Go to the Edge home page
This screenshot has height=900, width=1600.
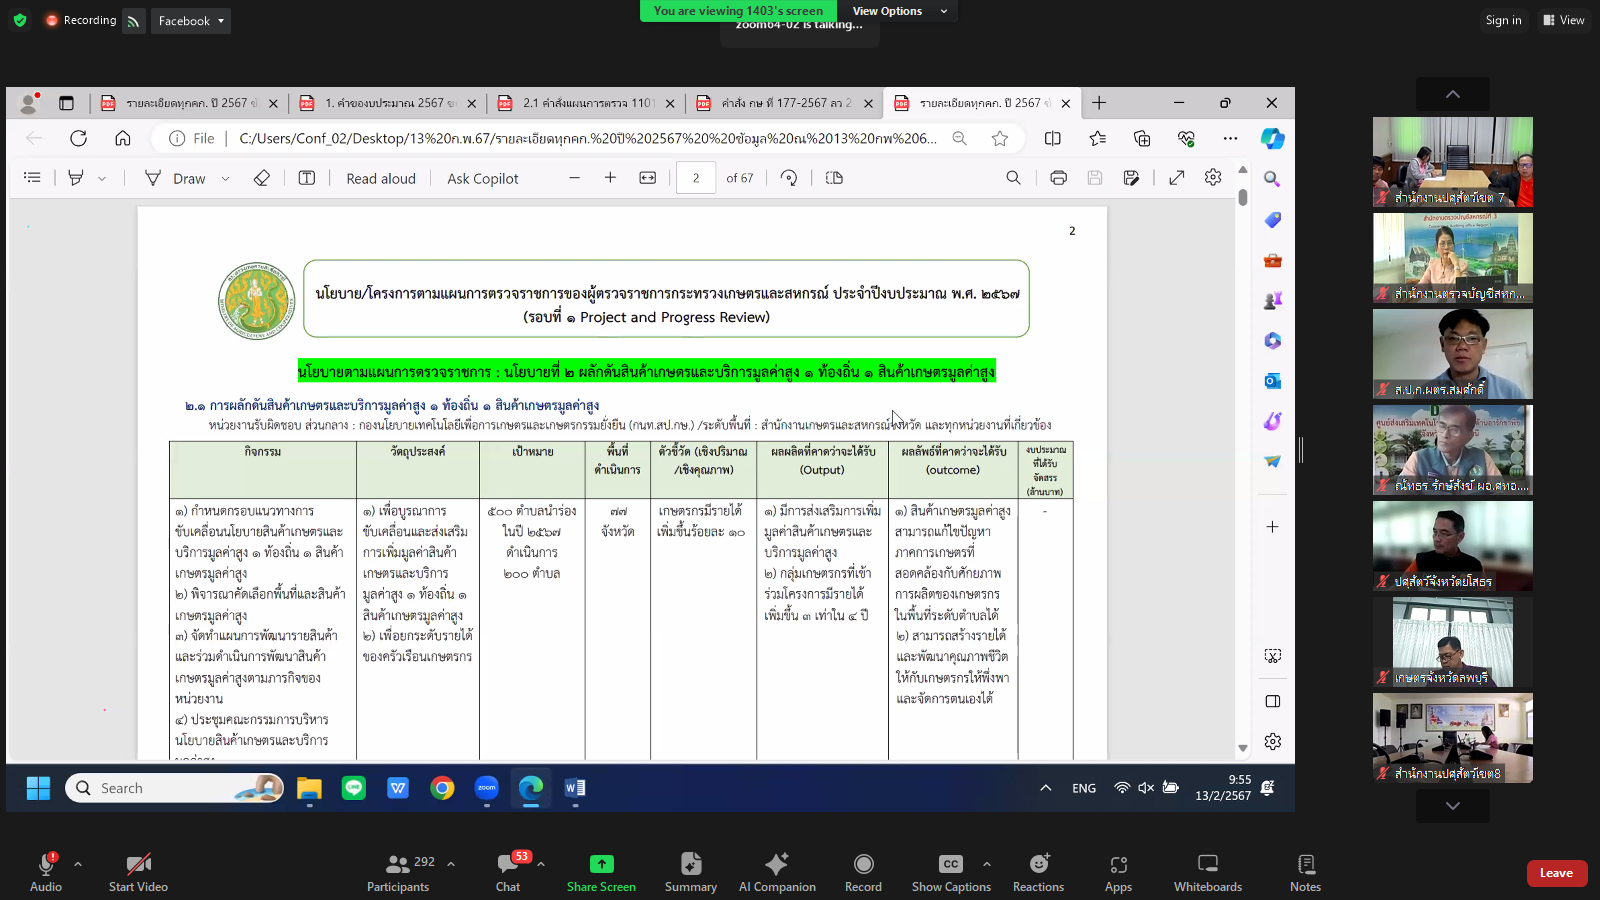point(122,138)
